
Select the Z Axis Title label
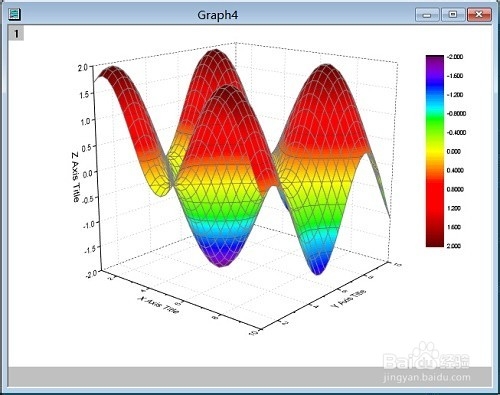pos(76,177)
